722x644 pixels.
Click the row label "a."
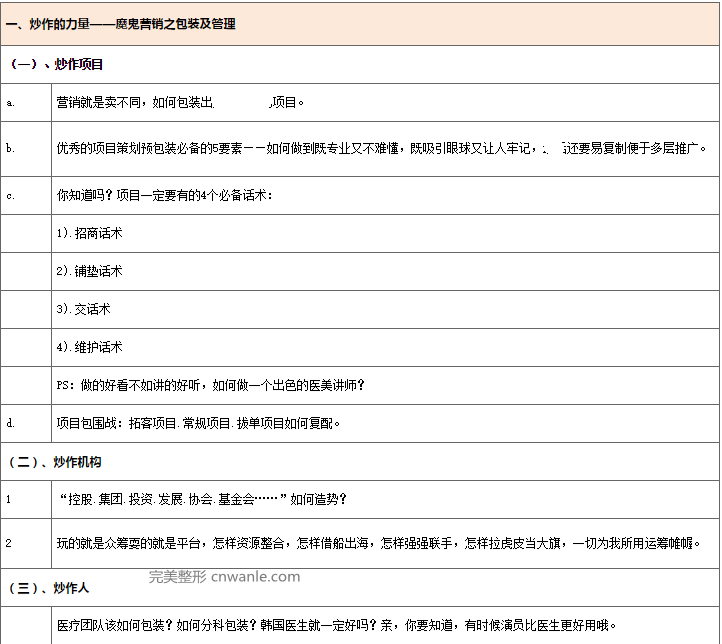pyautogui.click(x=10, y=102)
